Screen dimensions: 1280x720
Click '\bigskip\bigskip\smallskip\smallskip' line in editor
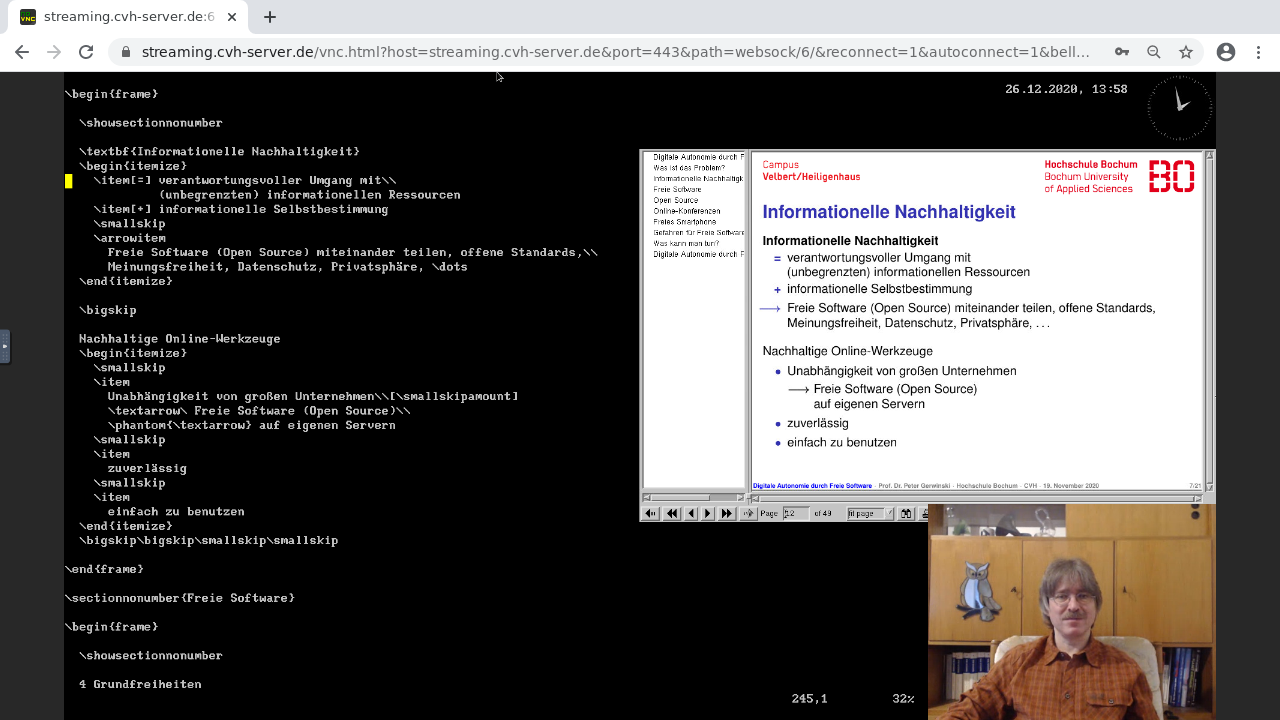209,540
